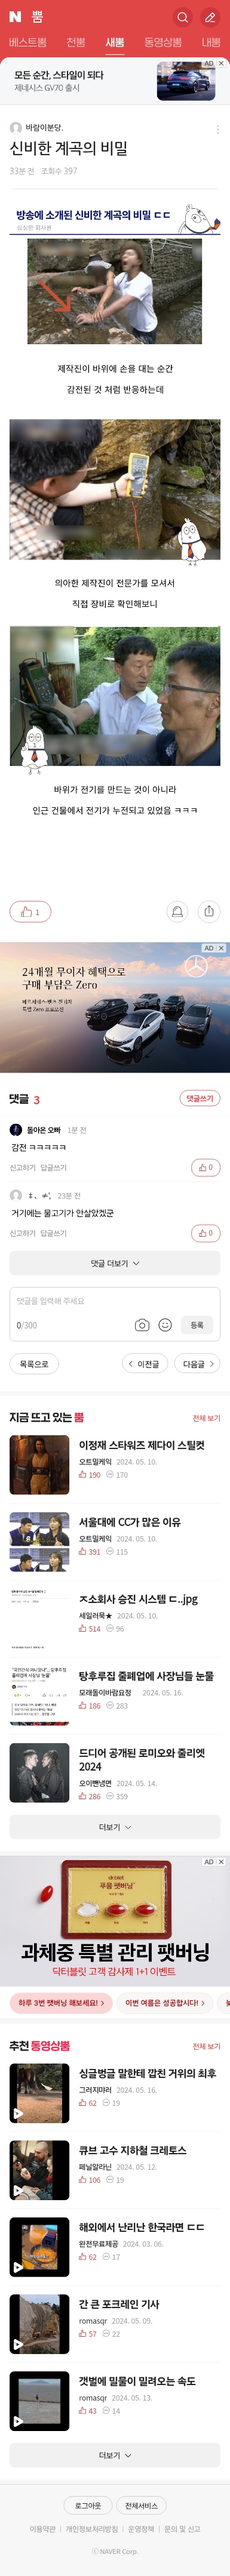Click the Naver N logo

click(15, 17)
